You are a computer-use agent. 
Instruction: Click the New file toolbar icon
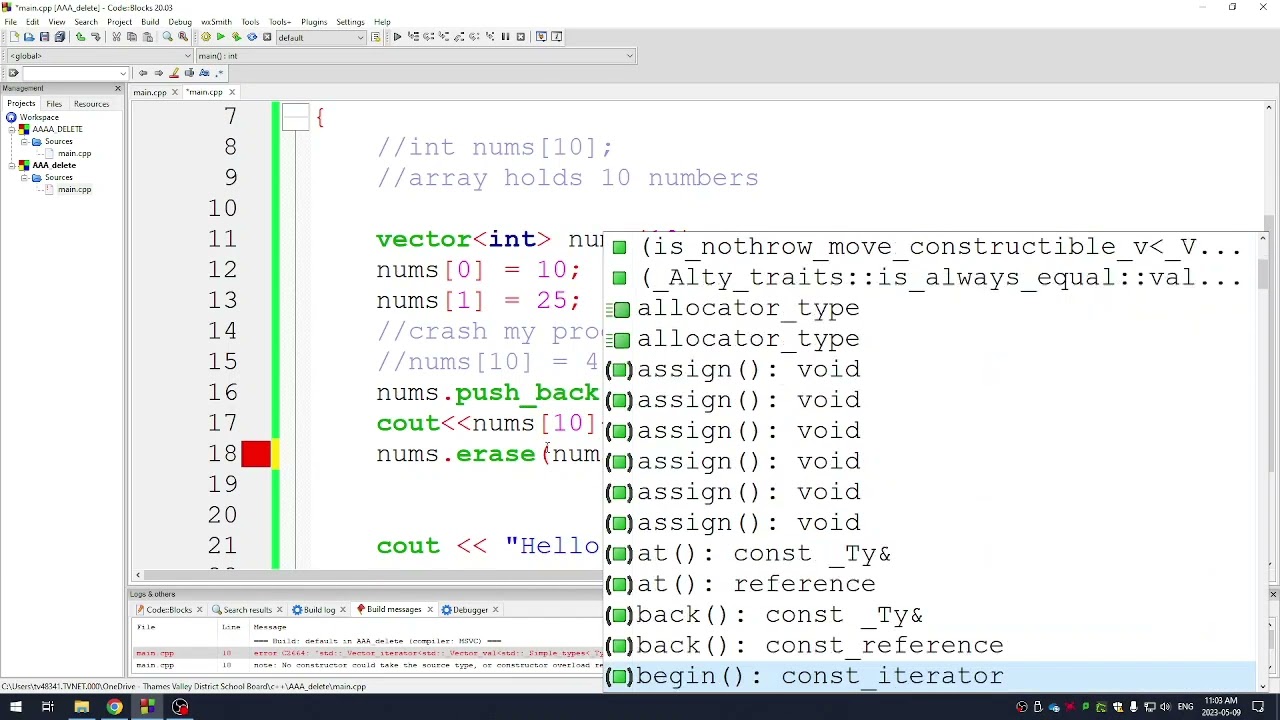click(x=14, y=37)
